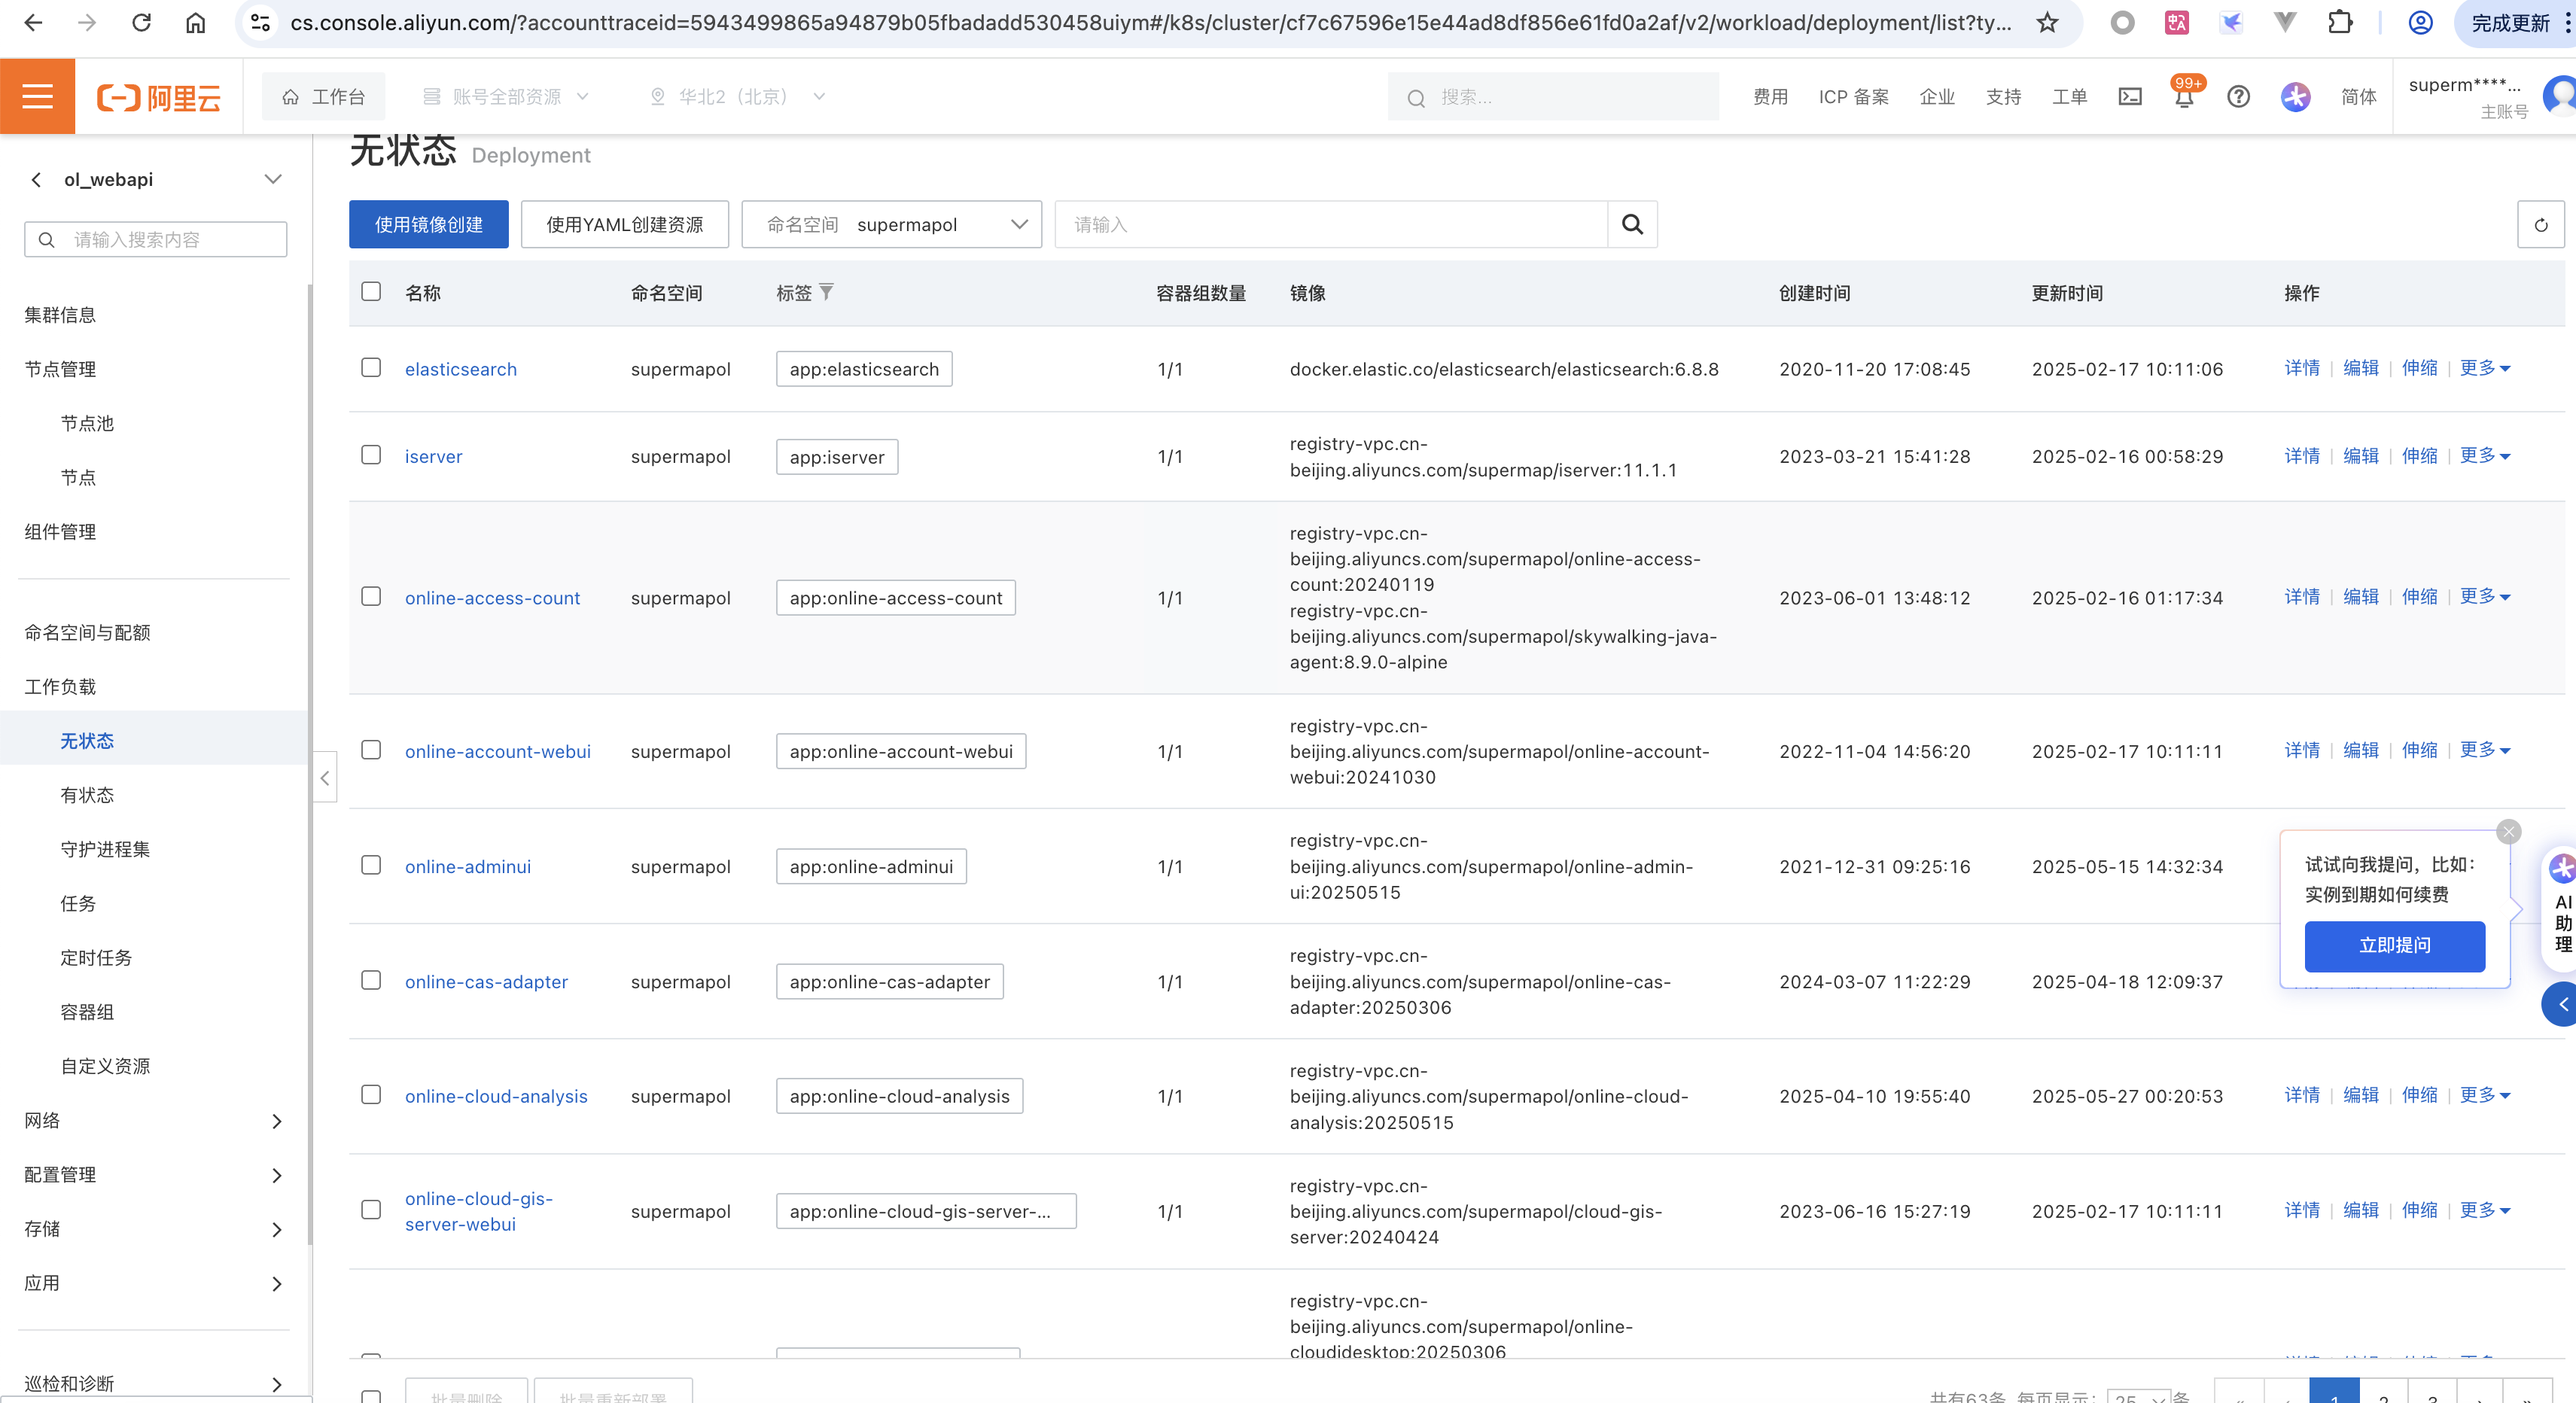Open the online-access-count deployment link
The width and height of the screenshot is (2576, 1403).
[492, 598]
